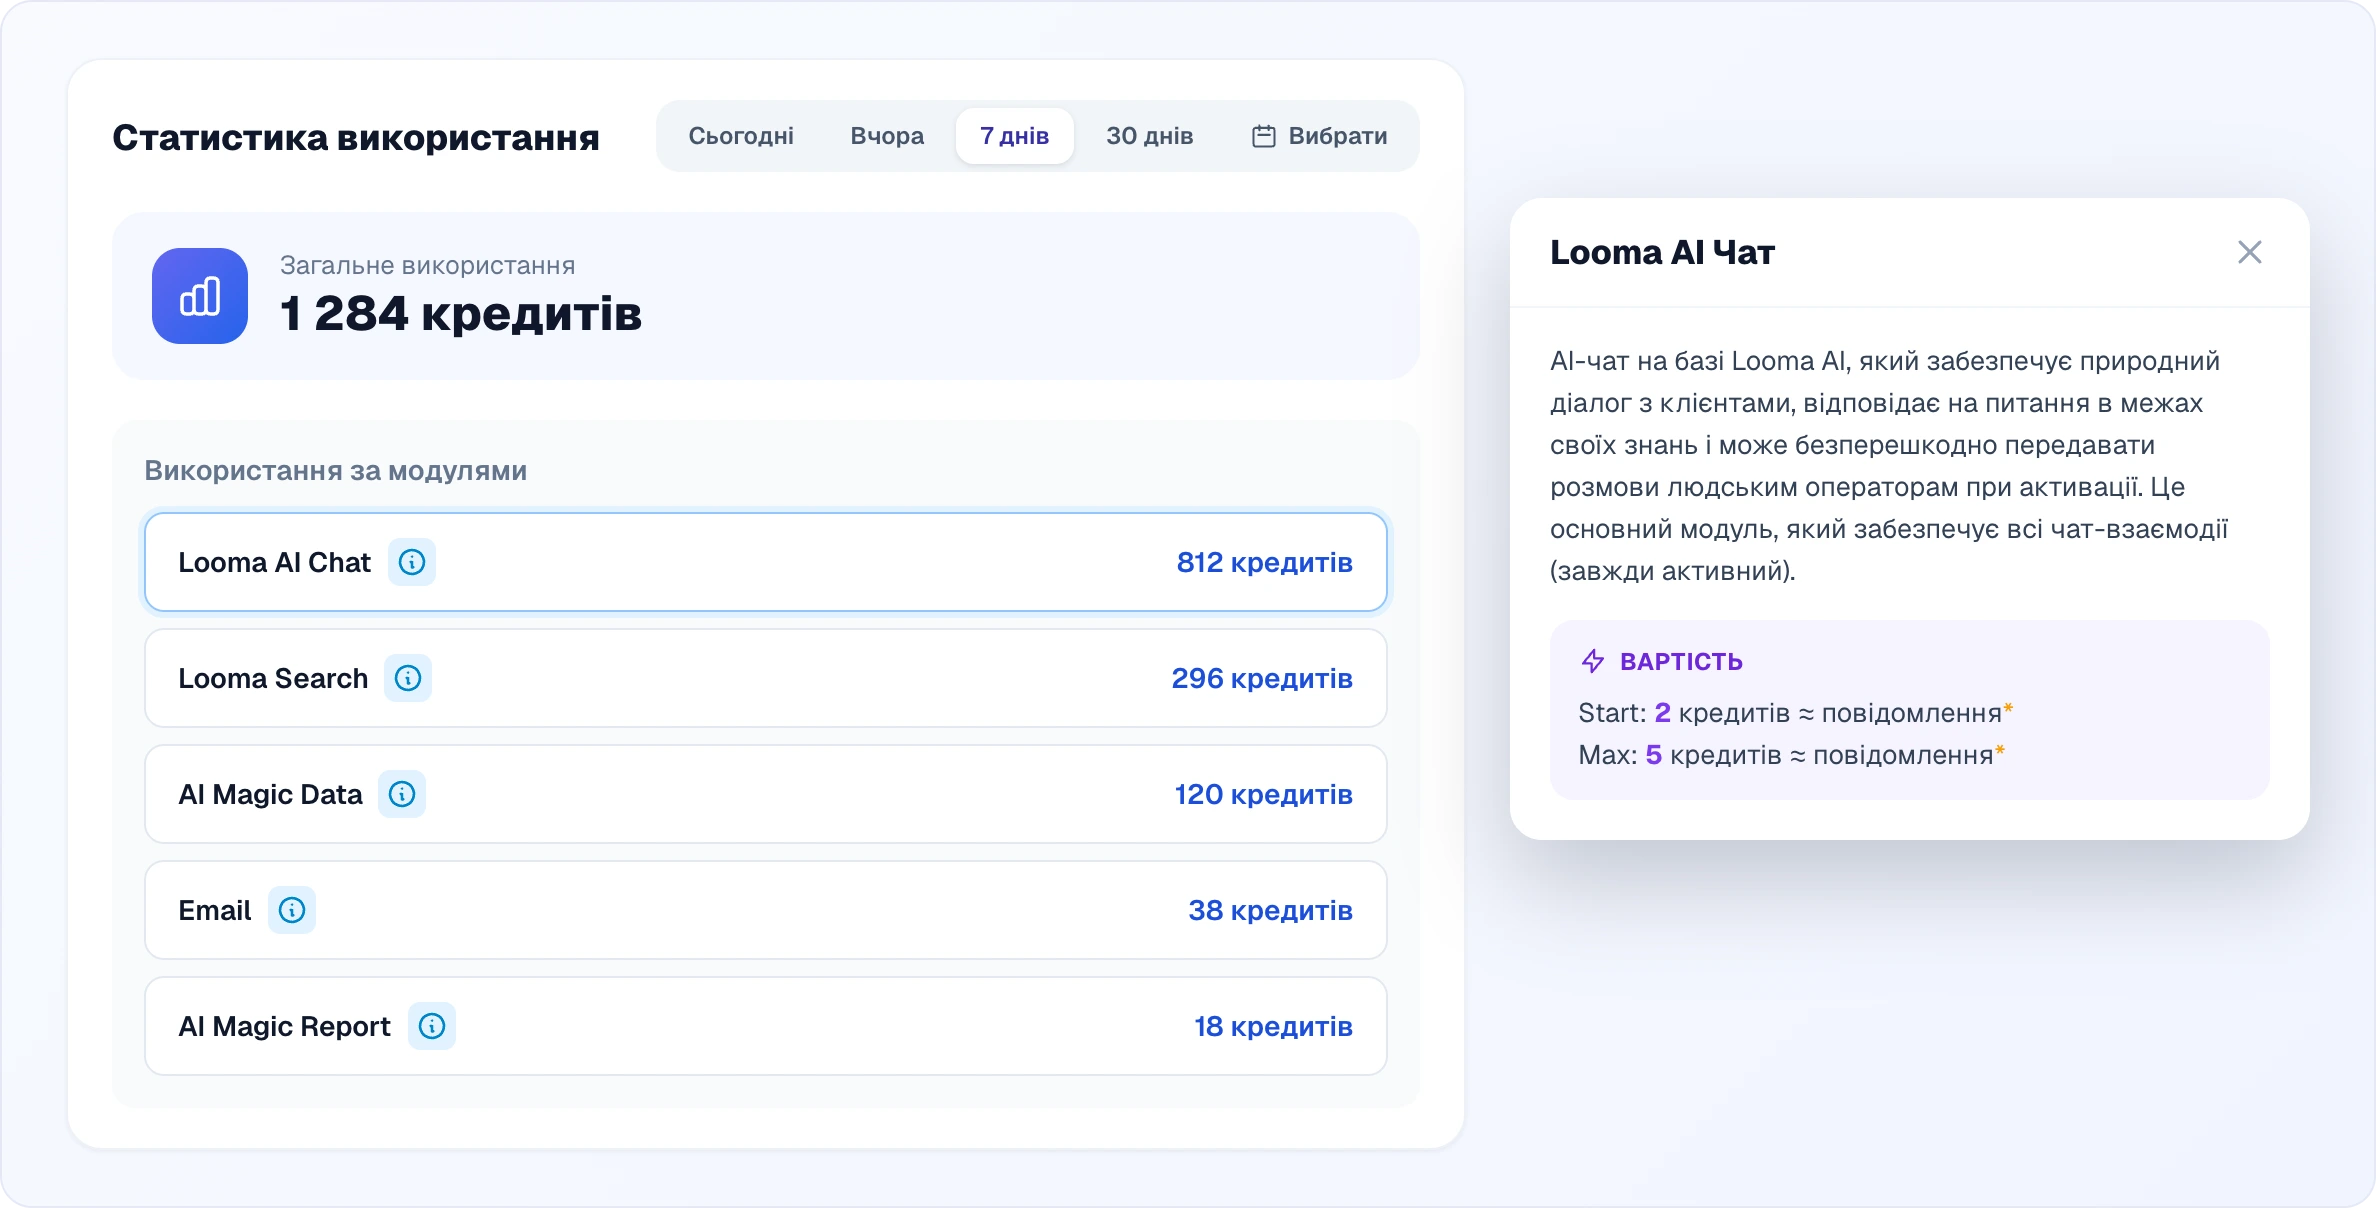Click the 1 284 кредитів total

click(461, 313)
